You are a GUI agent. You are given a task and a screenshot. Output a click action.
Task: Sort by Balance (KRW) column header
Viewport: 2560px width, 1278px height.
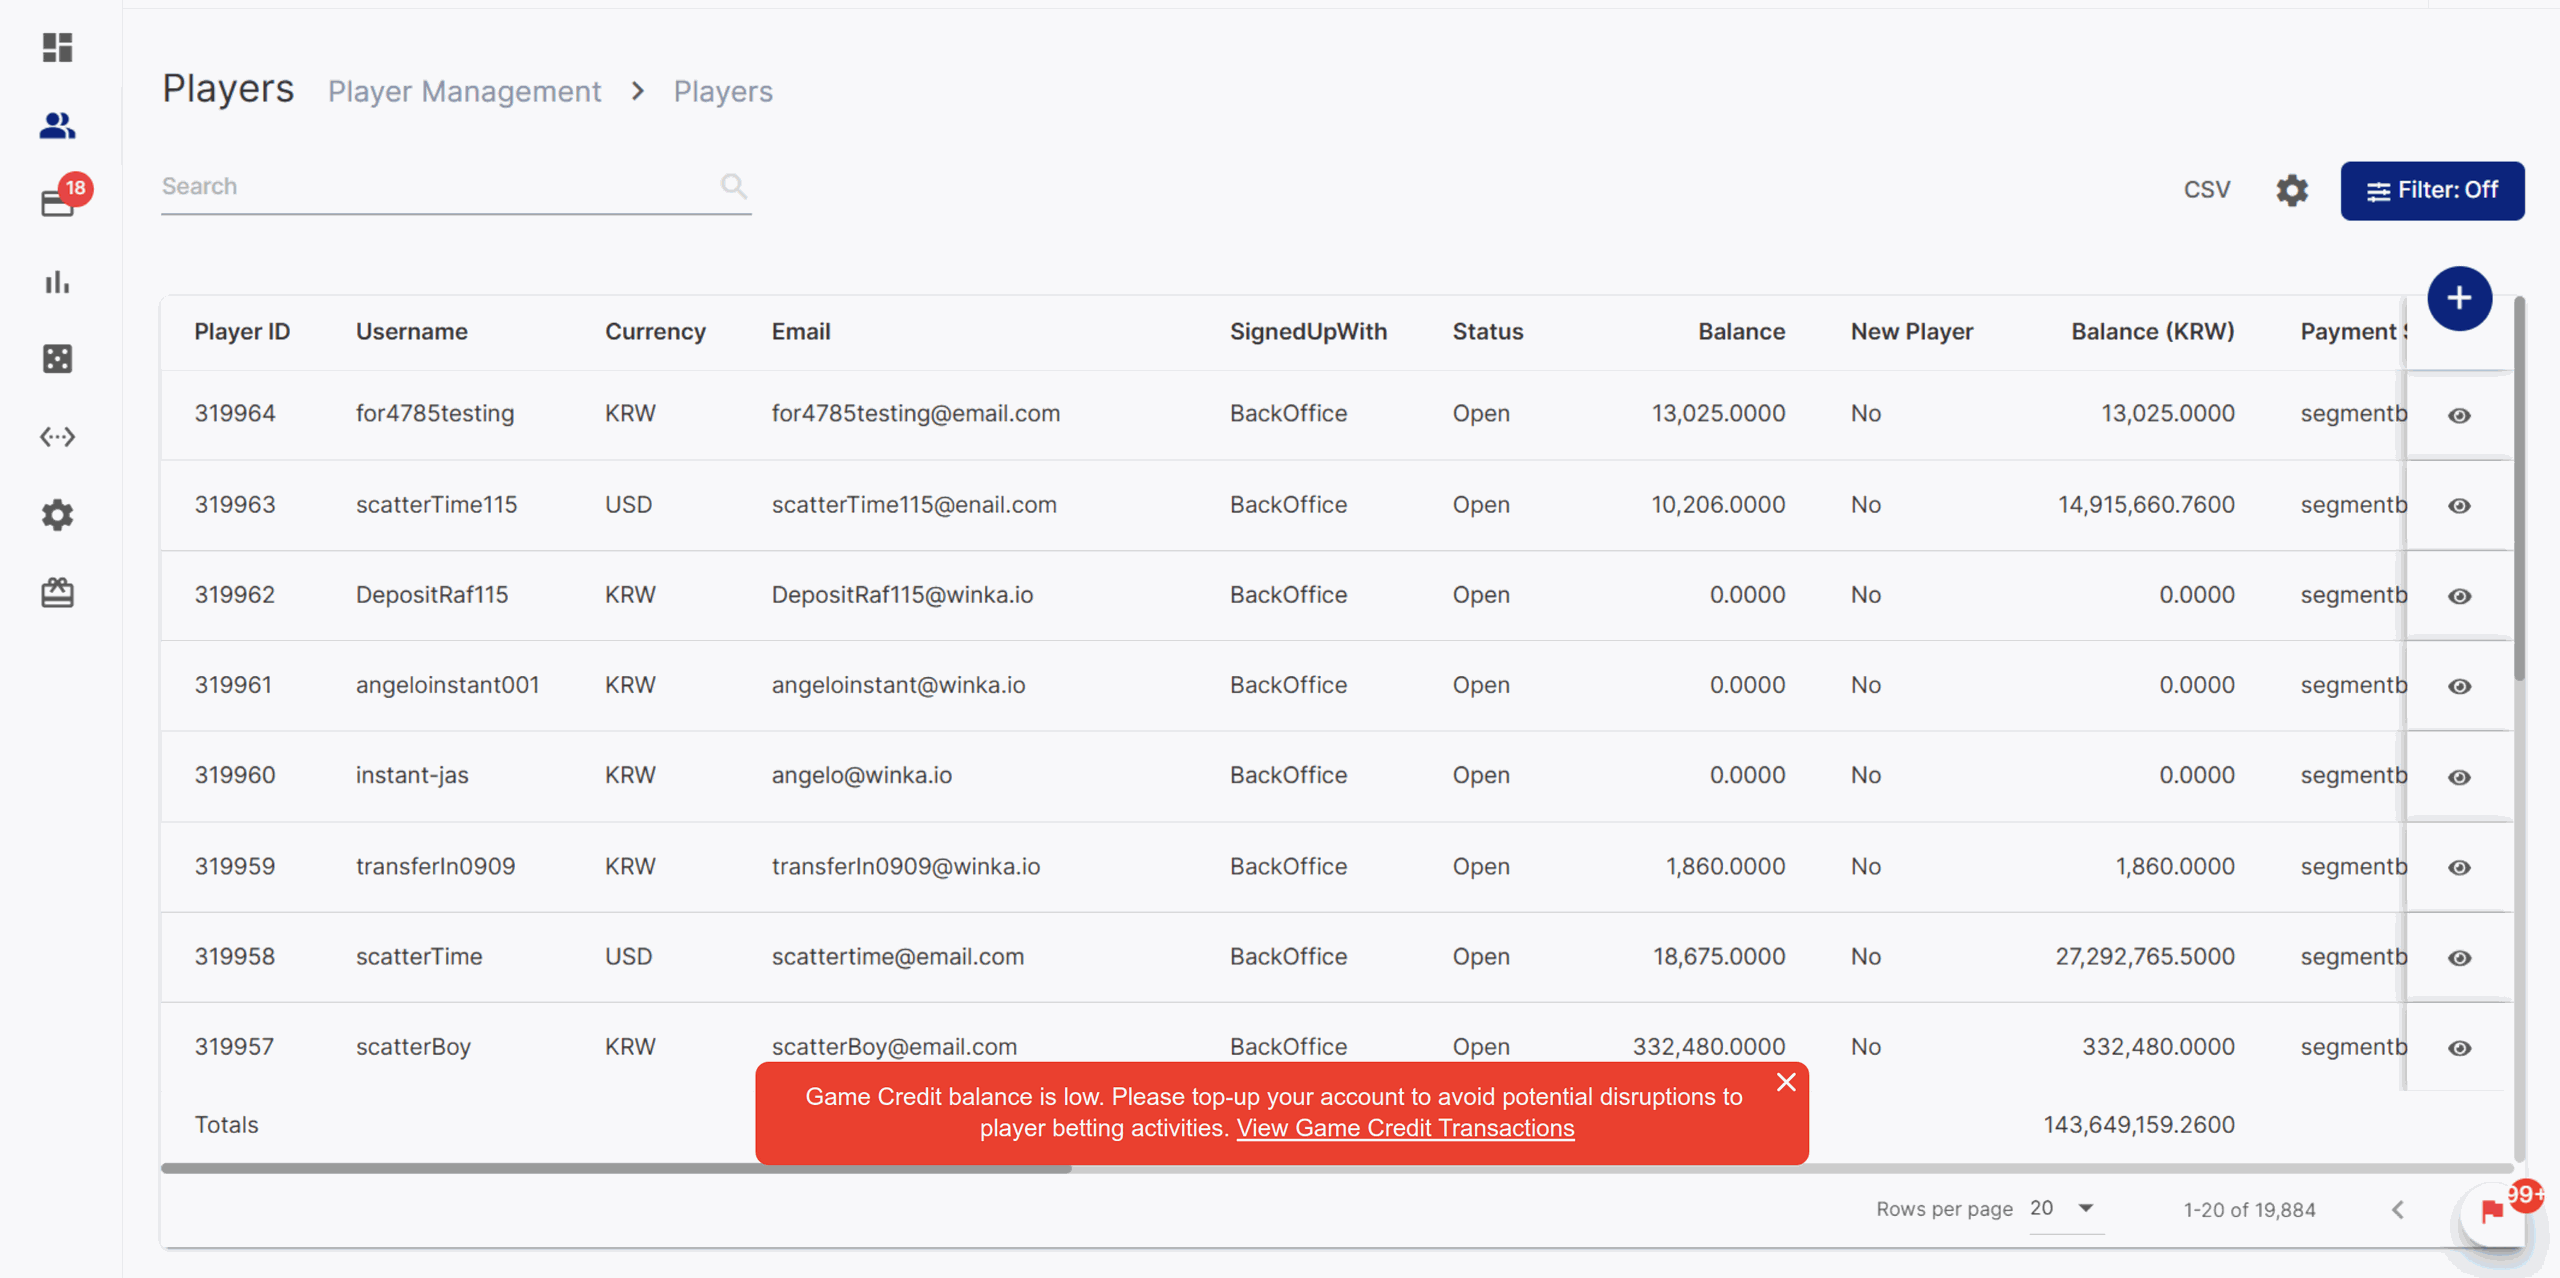(x=2152, y=332)
